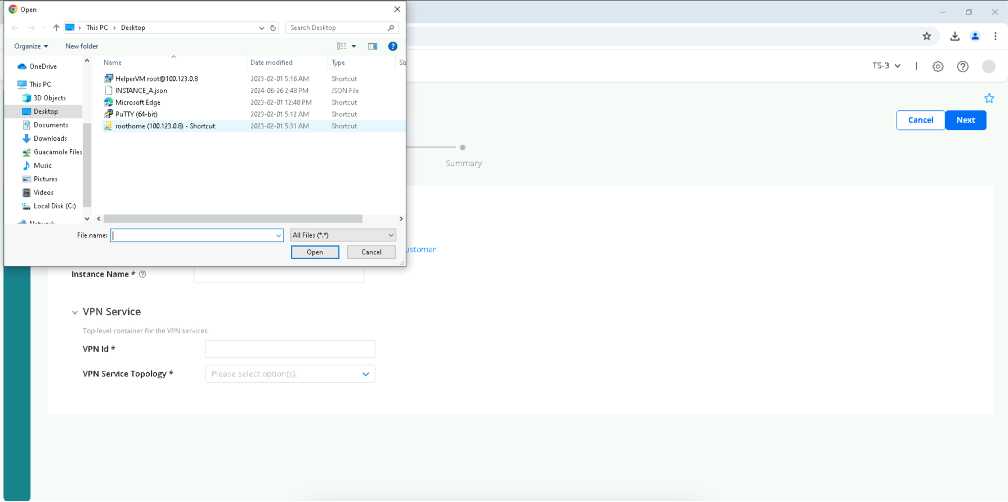Open the Organize menu

click(x=31, y=46)
